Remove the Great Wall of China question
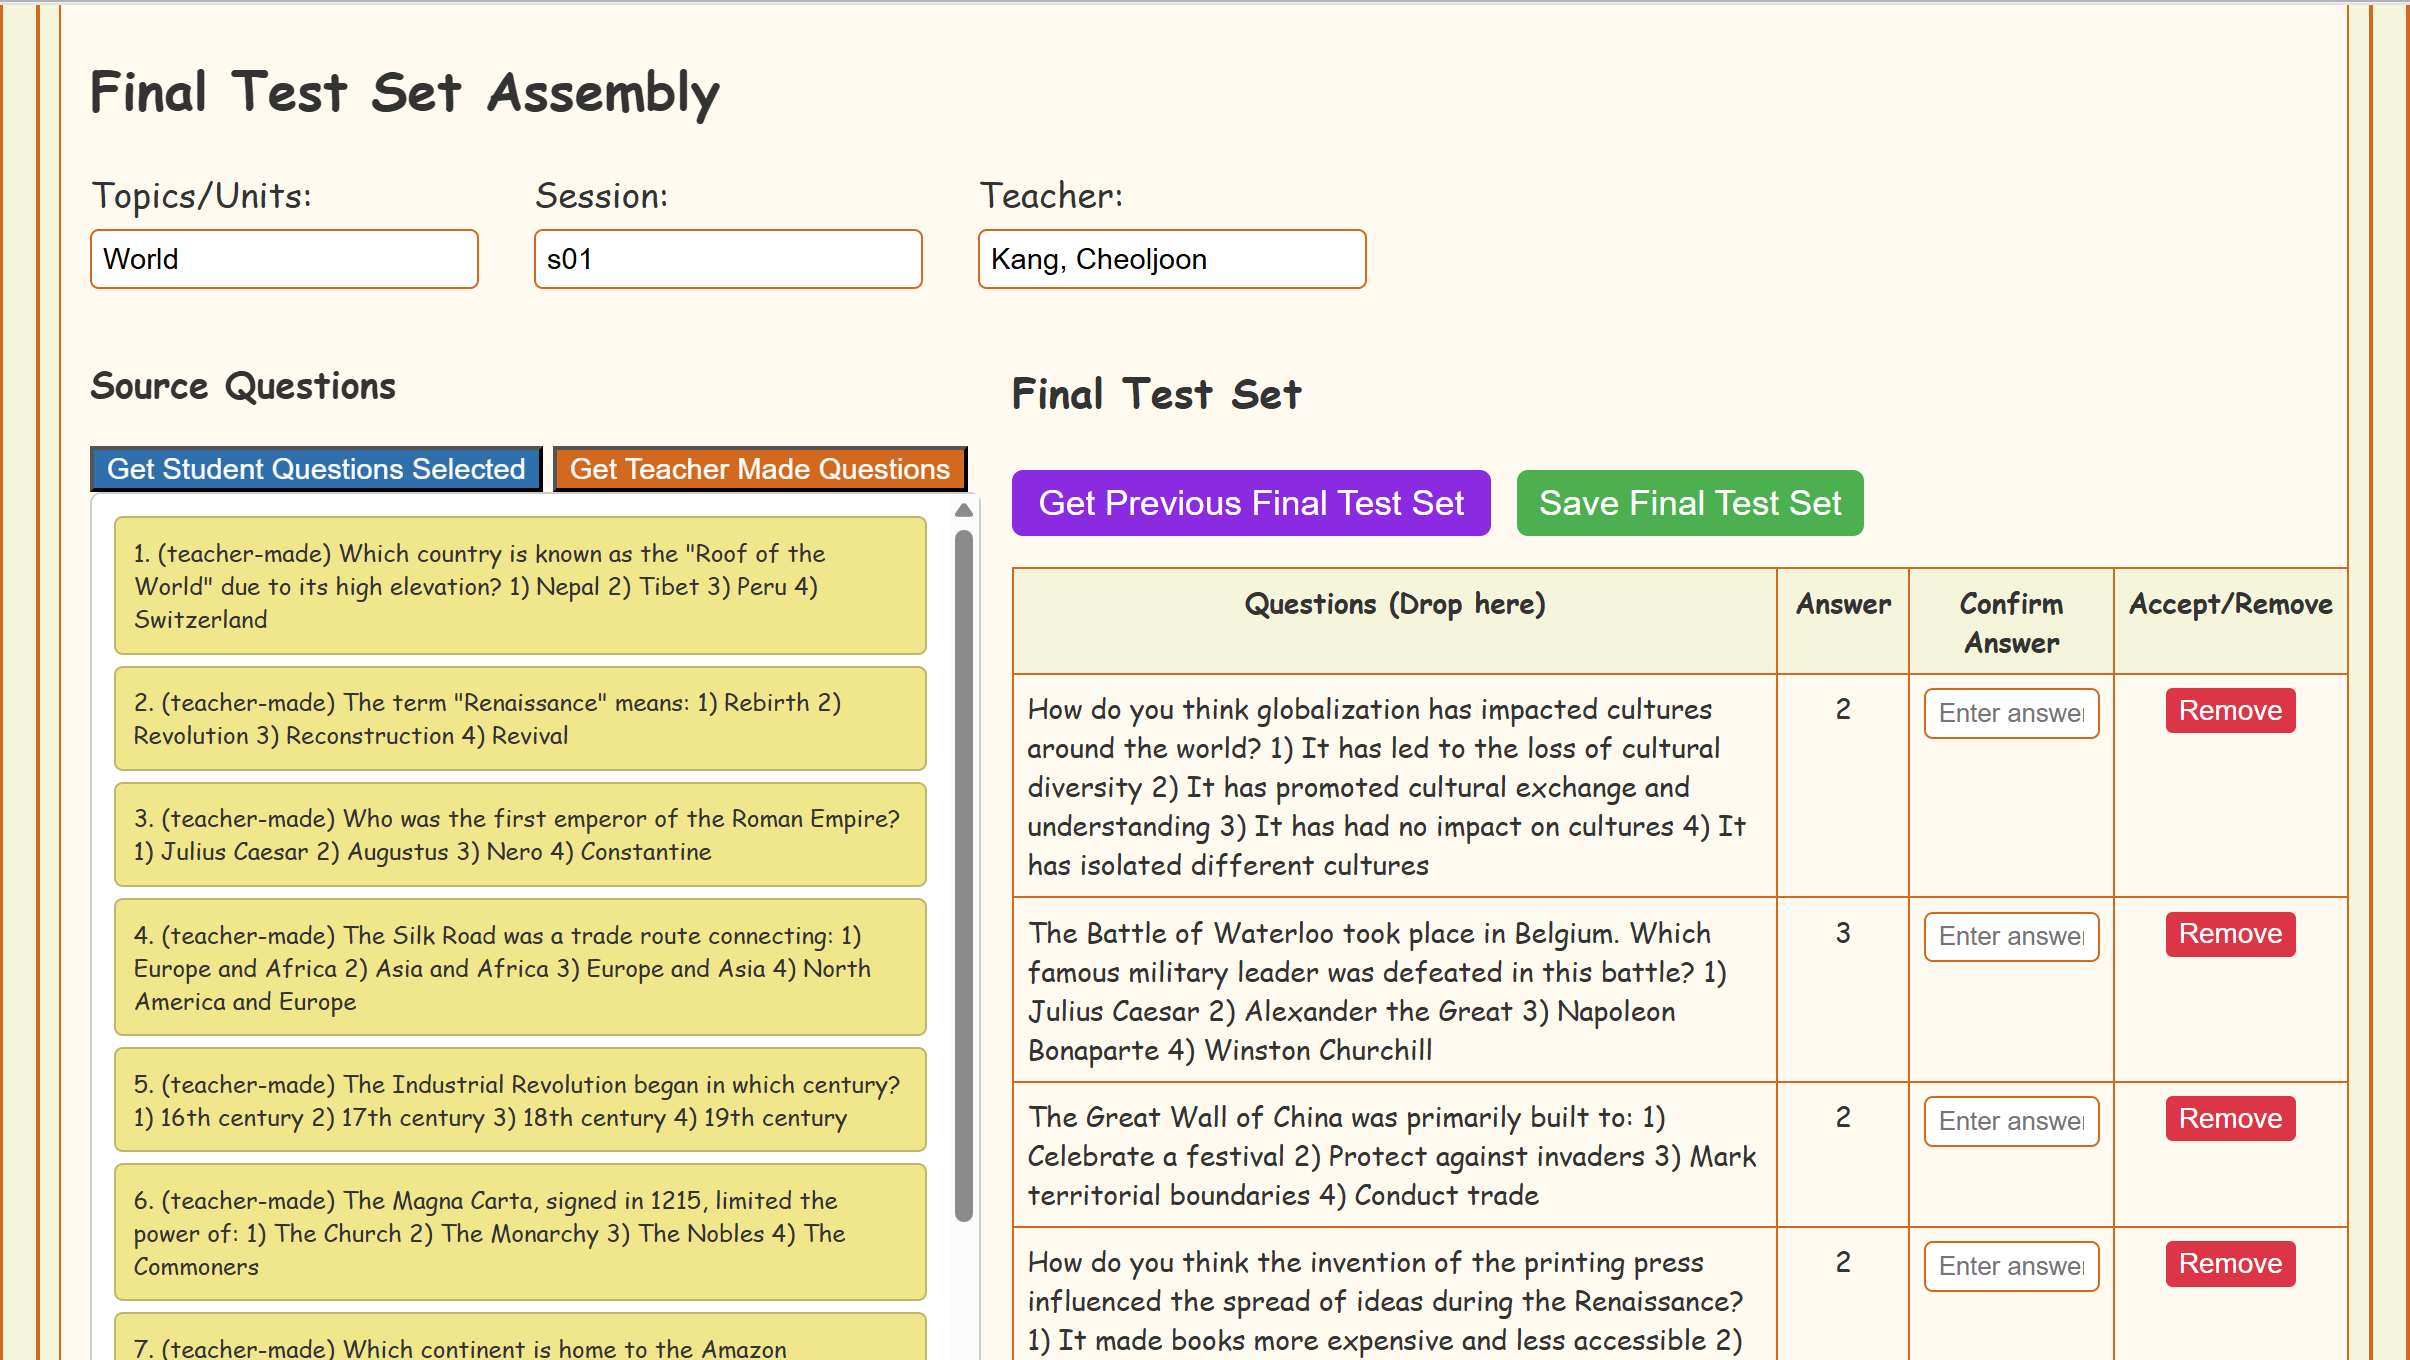2410x1360 pixels. click(2230, 1119)
